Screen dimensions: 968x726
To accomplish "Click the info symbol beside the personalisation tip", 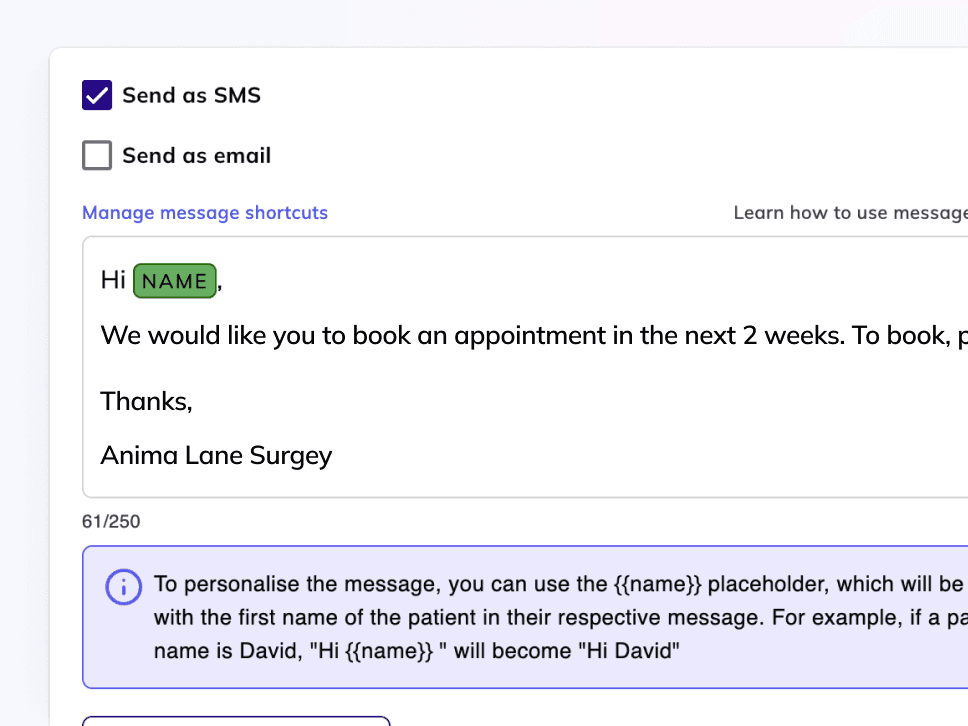I will [123, 587].
